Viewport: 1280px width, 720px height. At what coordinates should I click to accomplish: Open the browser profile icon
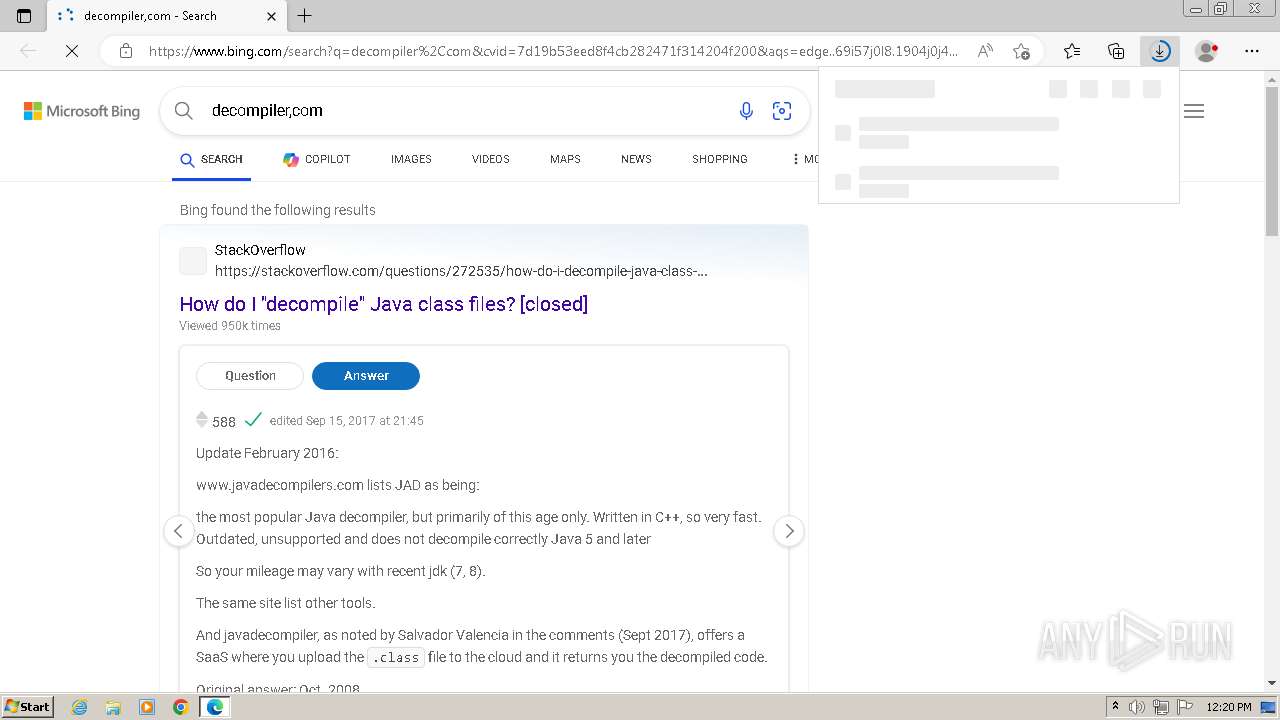tap(1207, 51)
